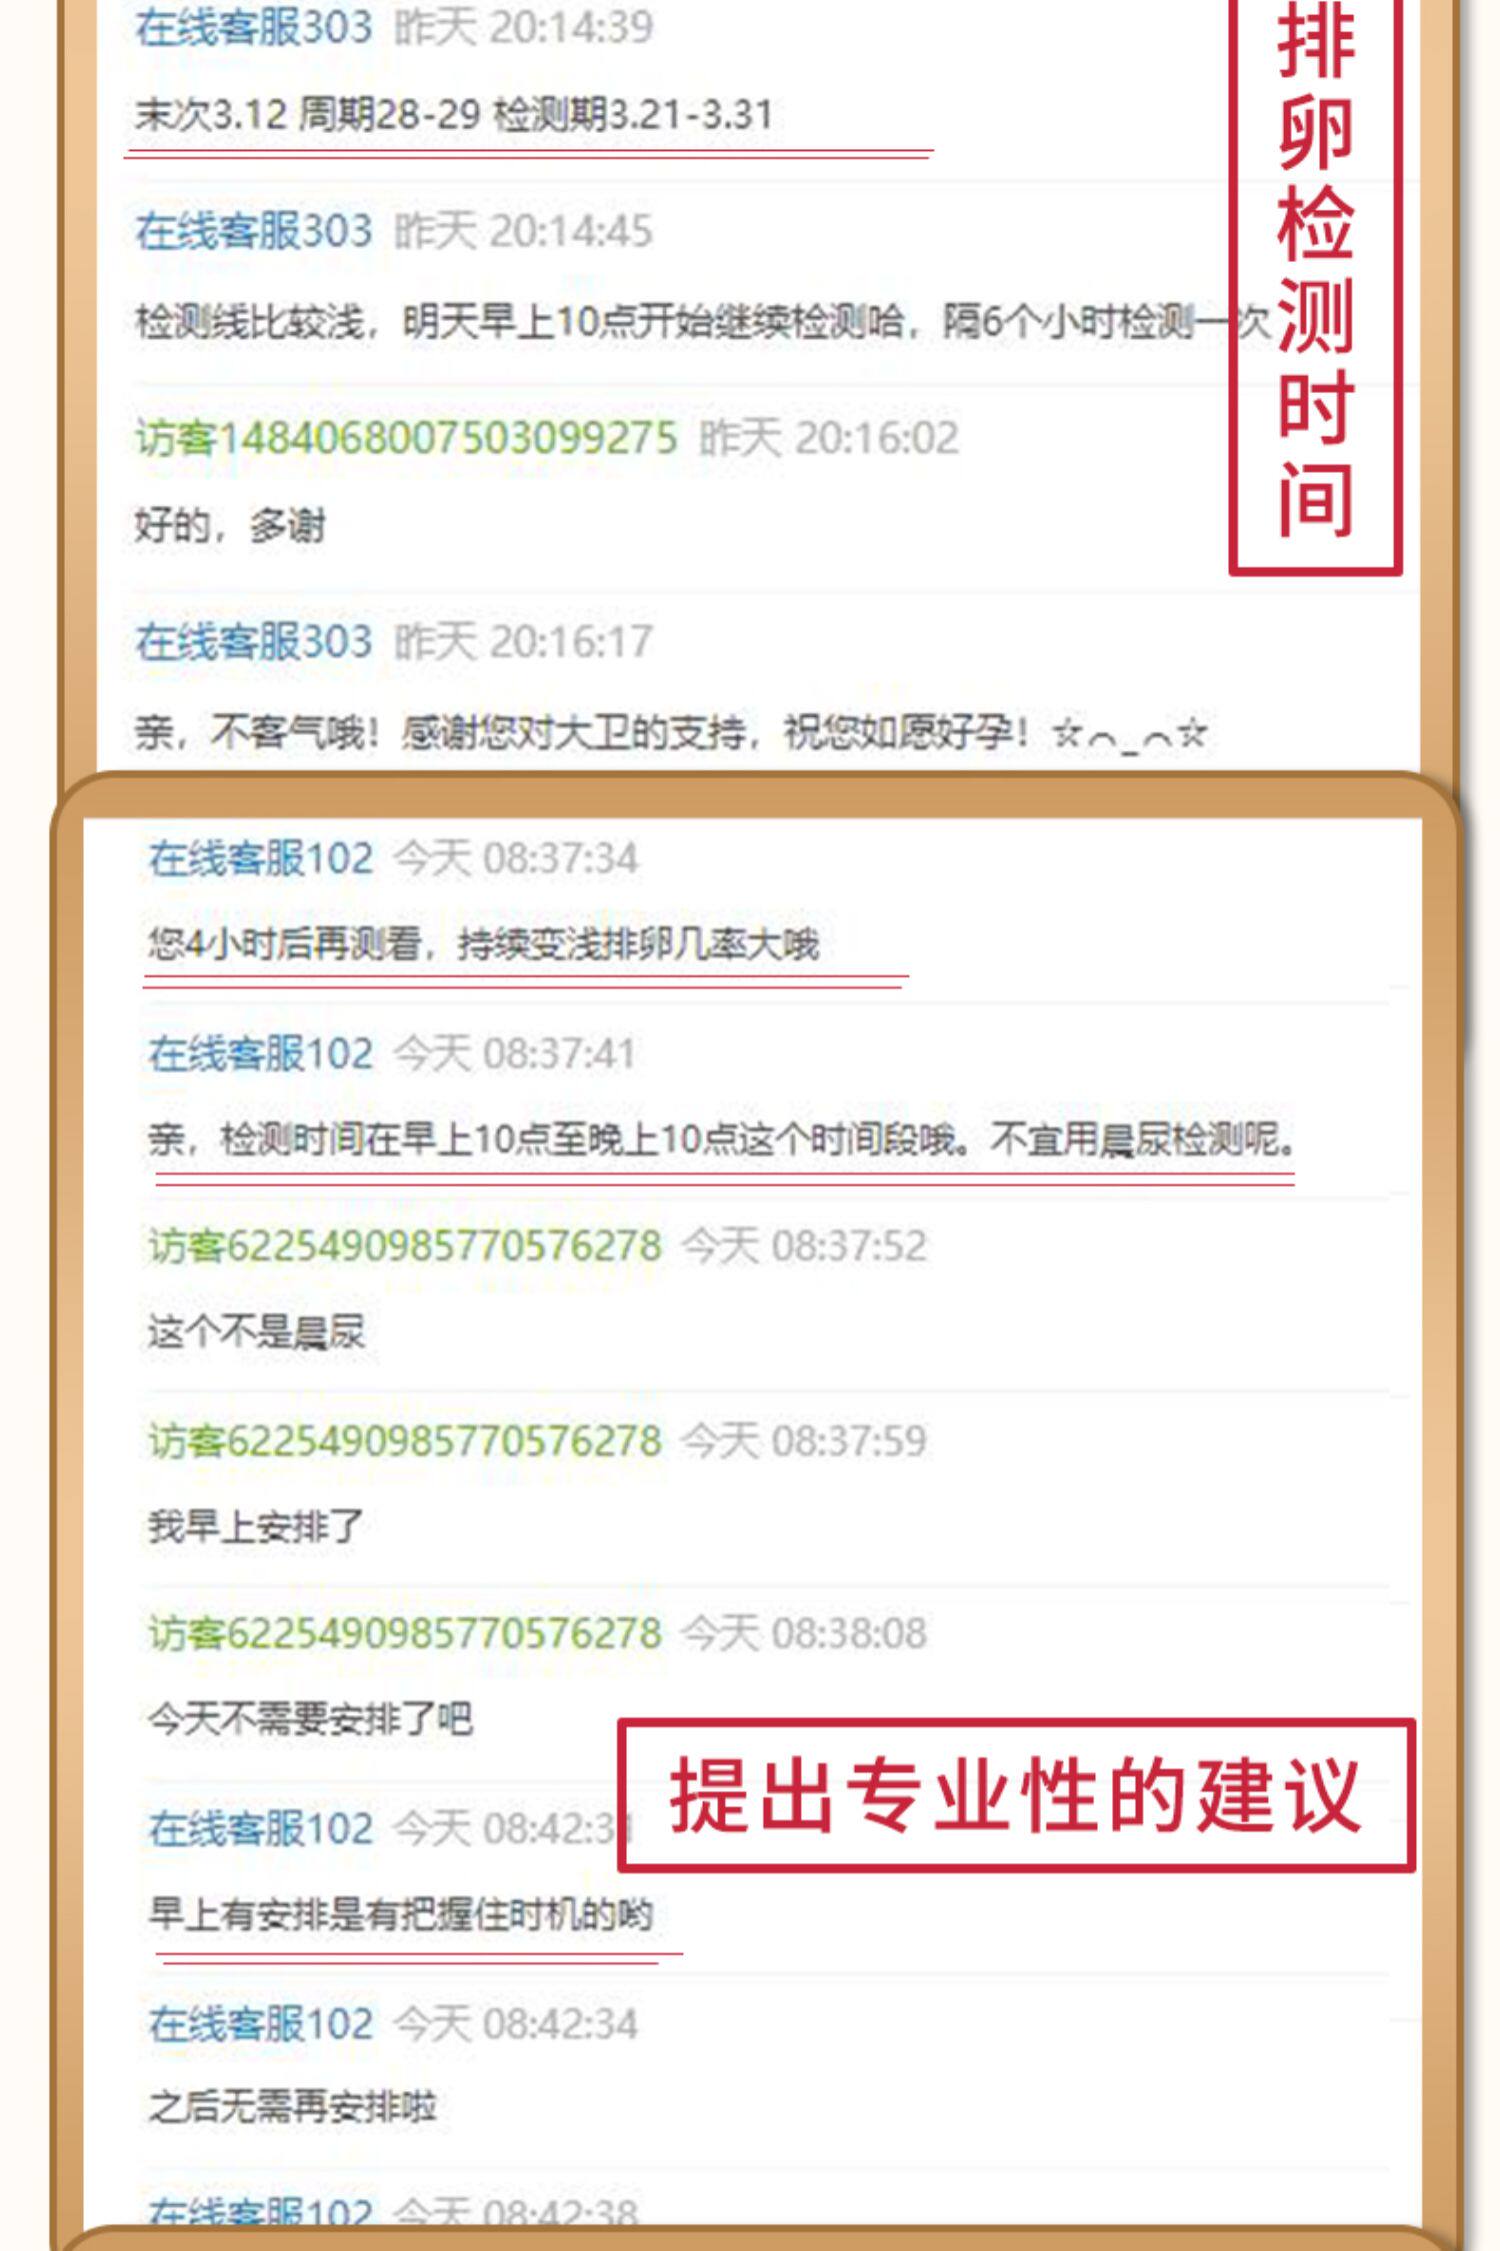Click message about 明天早上10点开始继续检测
The width and height of the screenshot is (1500, 2251).
702,322
